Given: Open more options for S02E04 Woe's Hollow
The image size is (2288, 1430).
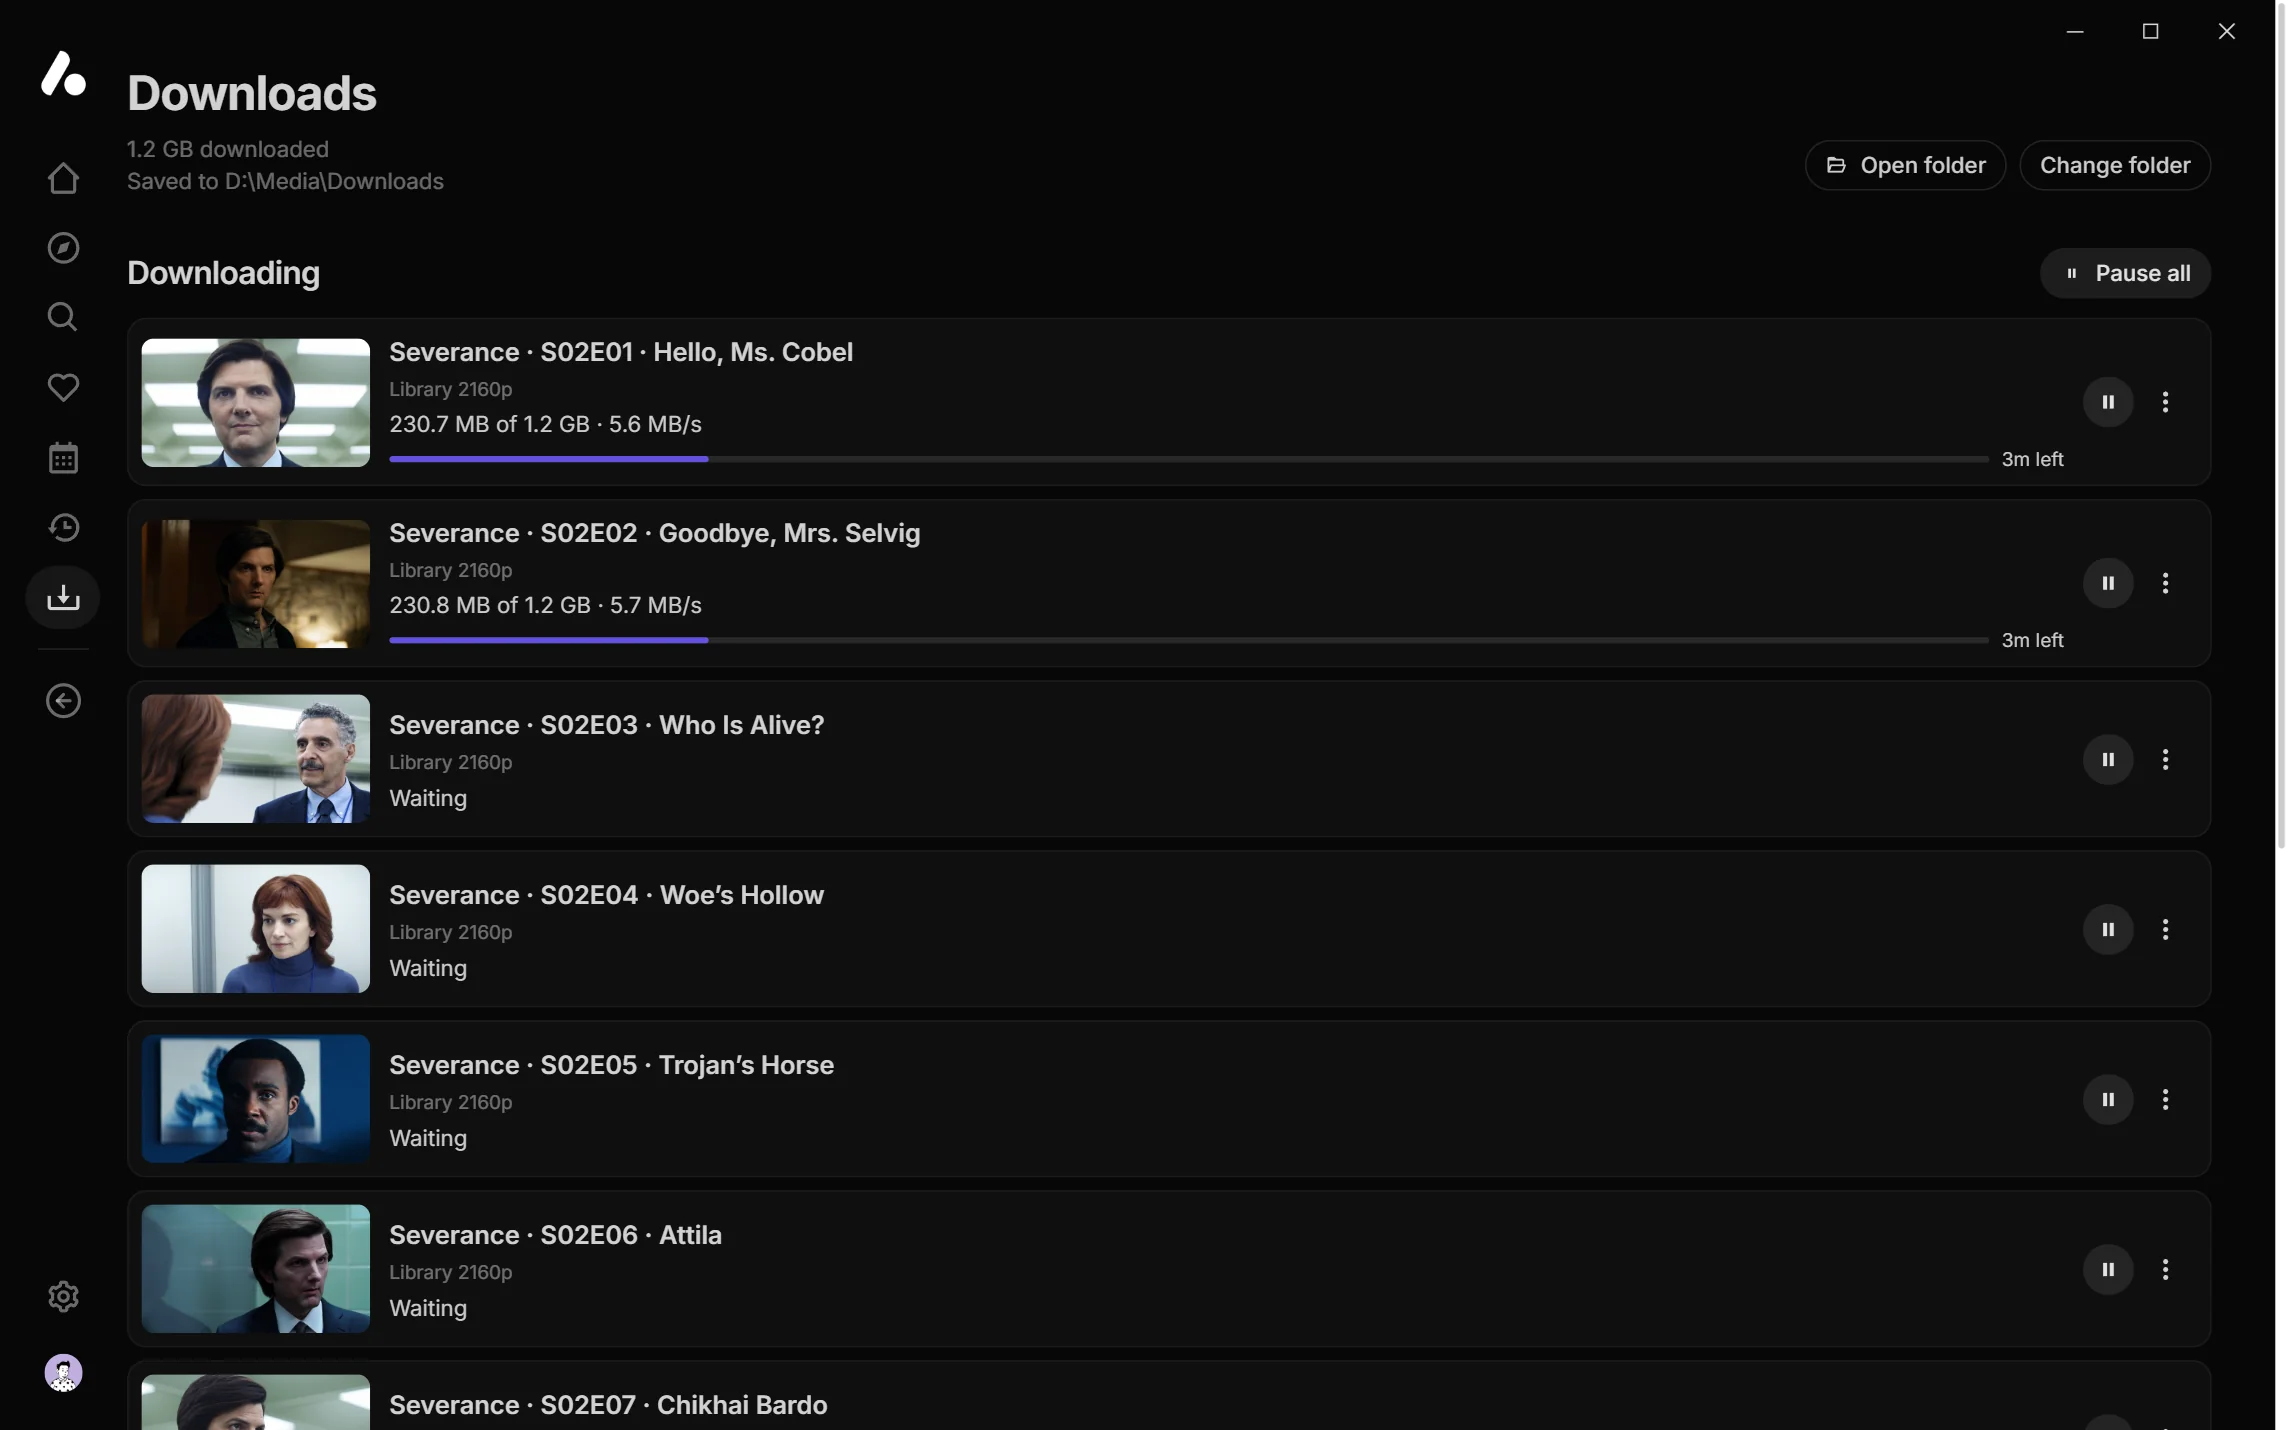Looking at the screenshot, I should [x=2165, y=929].
